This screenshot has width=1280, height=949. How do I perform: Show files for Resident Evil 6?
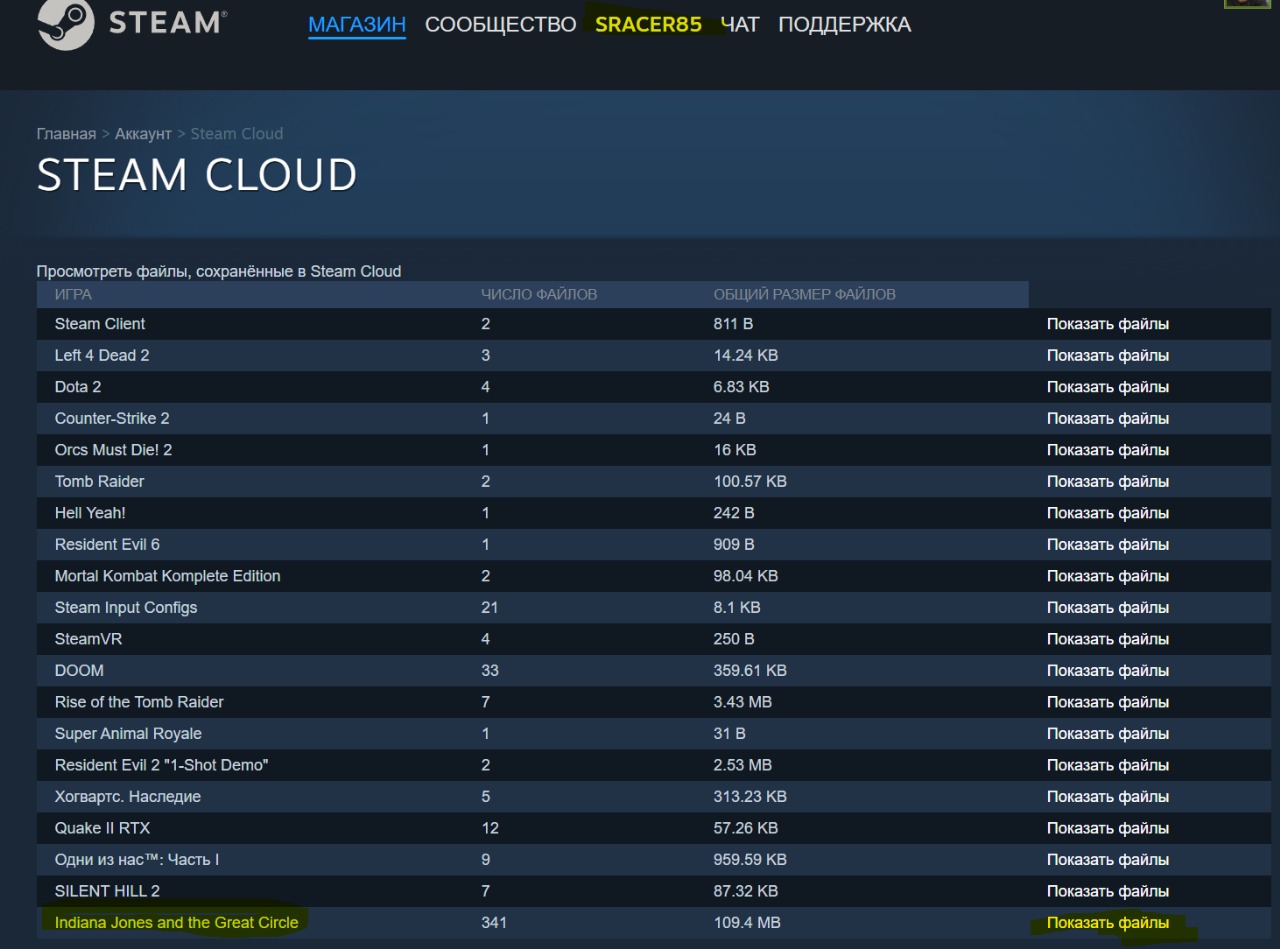click(x=1108, y=545)
